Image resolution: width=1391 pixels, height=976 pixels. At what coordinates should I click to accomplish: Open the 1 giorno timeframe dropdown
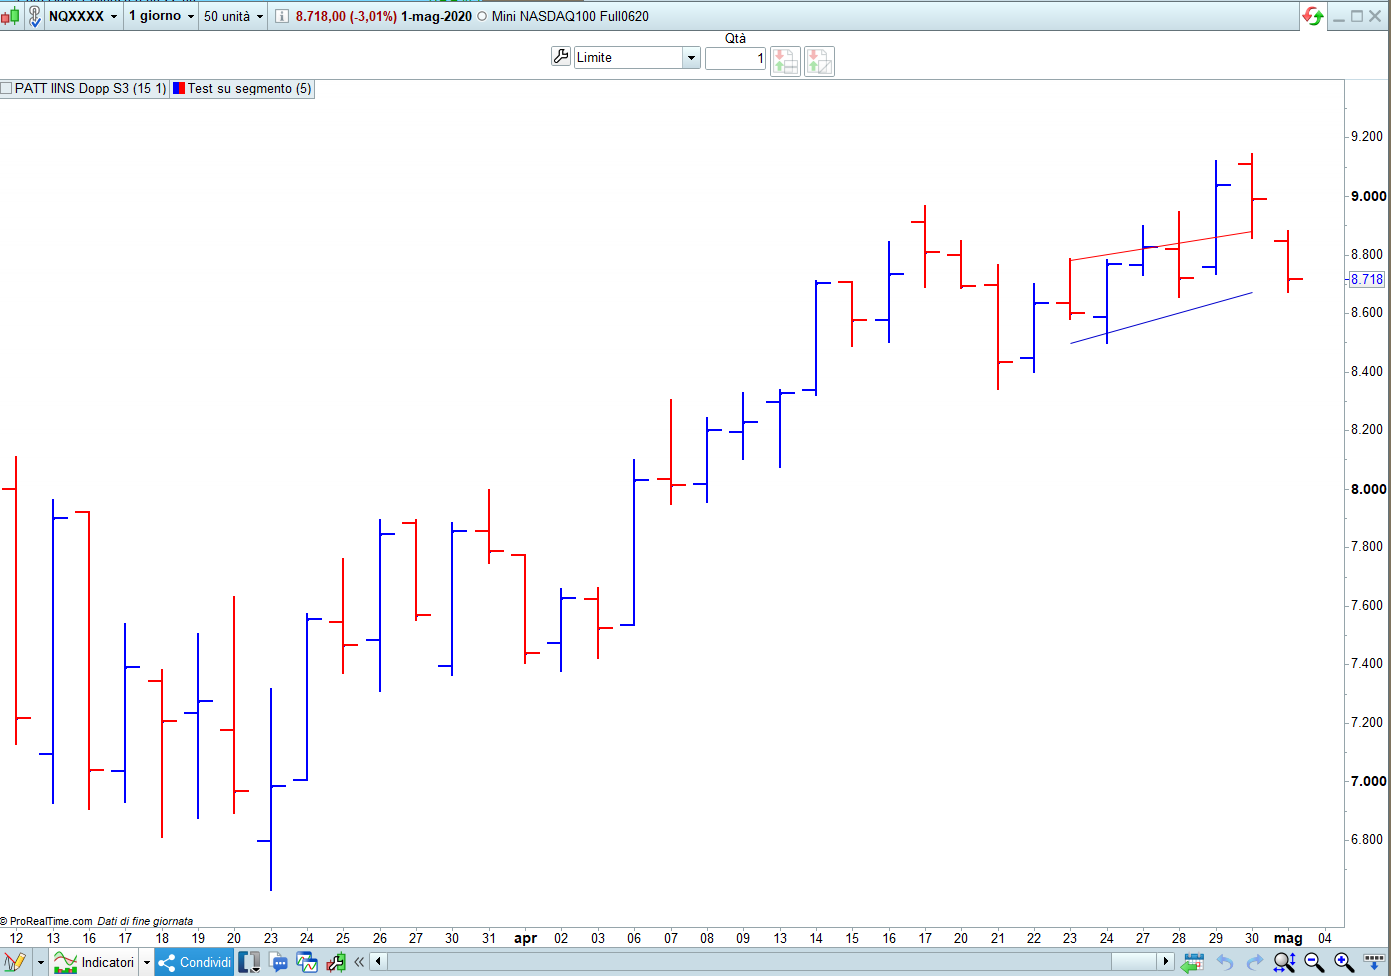coord(162,16)
